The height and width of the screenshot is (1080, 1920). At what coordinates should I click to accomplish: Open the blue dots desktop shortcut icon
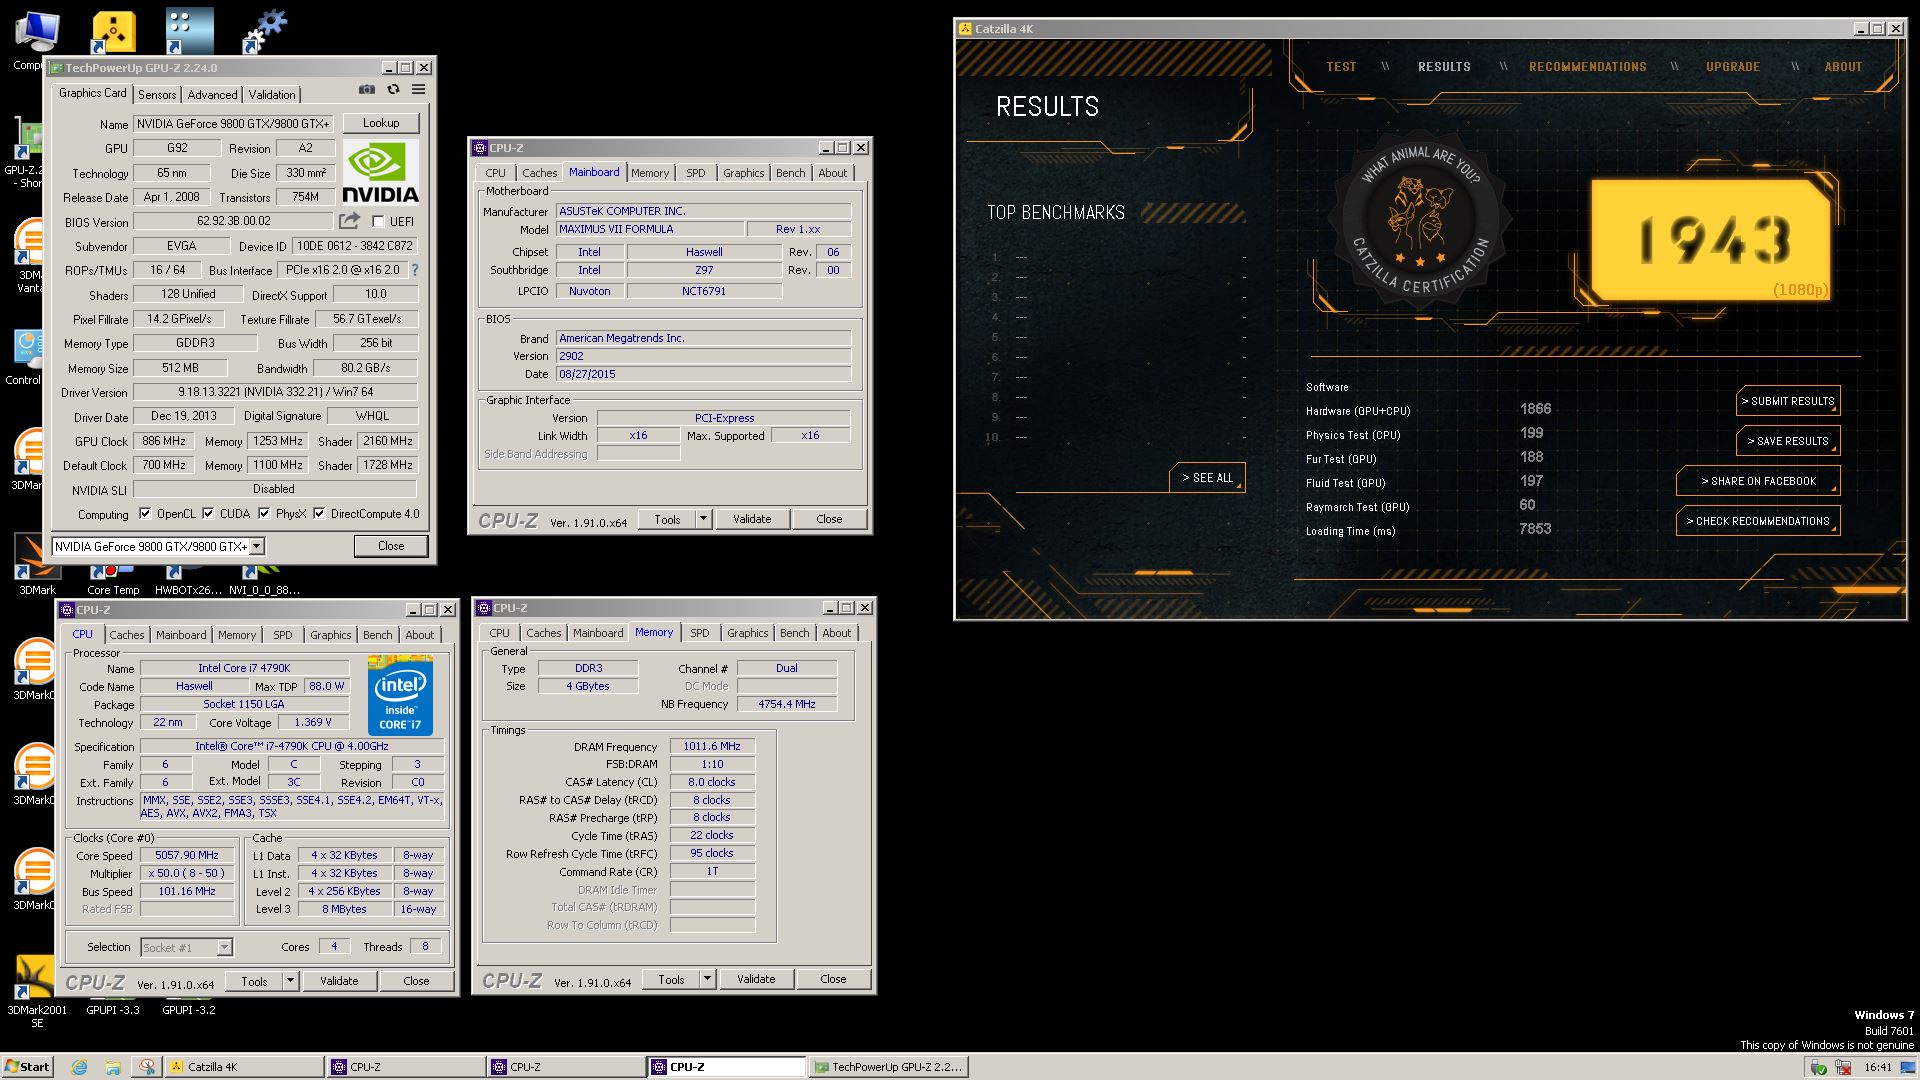pos(189,31)
